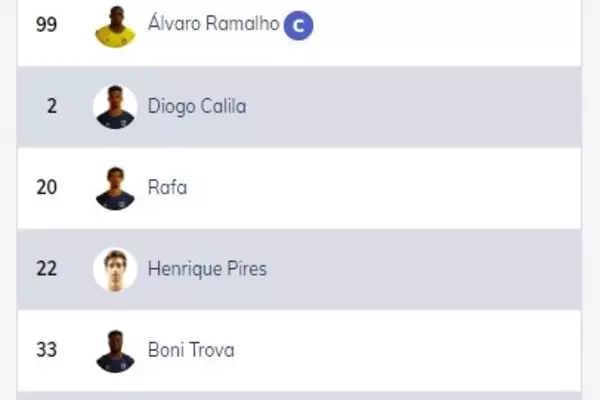Click the captain badge next to Álvaro Ramalho
Viewport: 600px width, 400px height.
tap(298, 26)
